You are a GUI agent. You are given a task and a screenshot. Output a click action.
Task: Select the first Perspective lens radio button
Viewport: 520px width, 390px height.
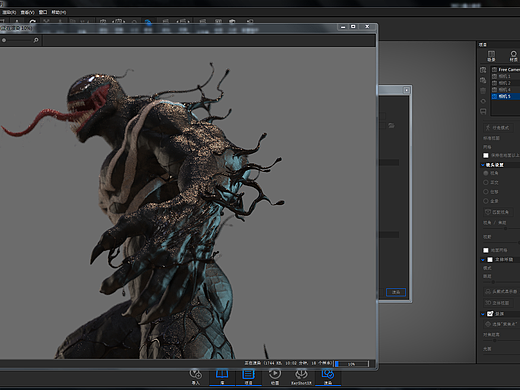pyautogui.click(x=486, y=173)
